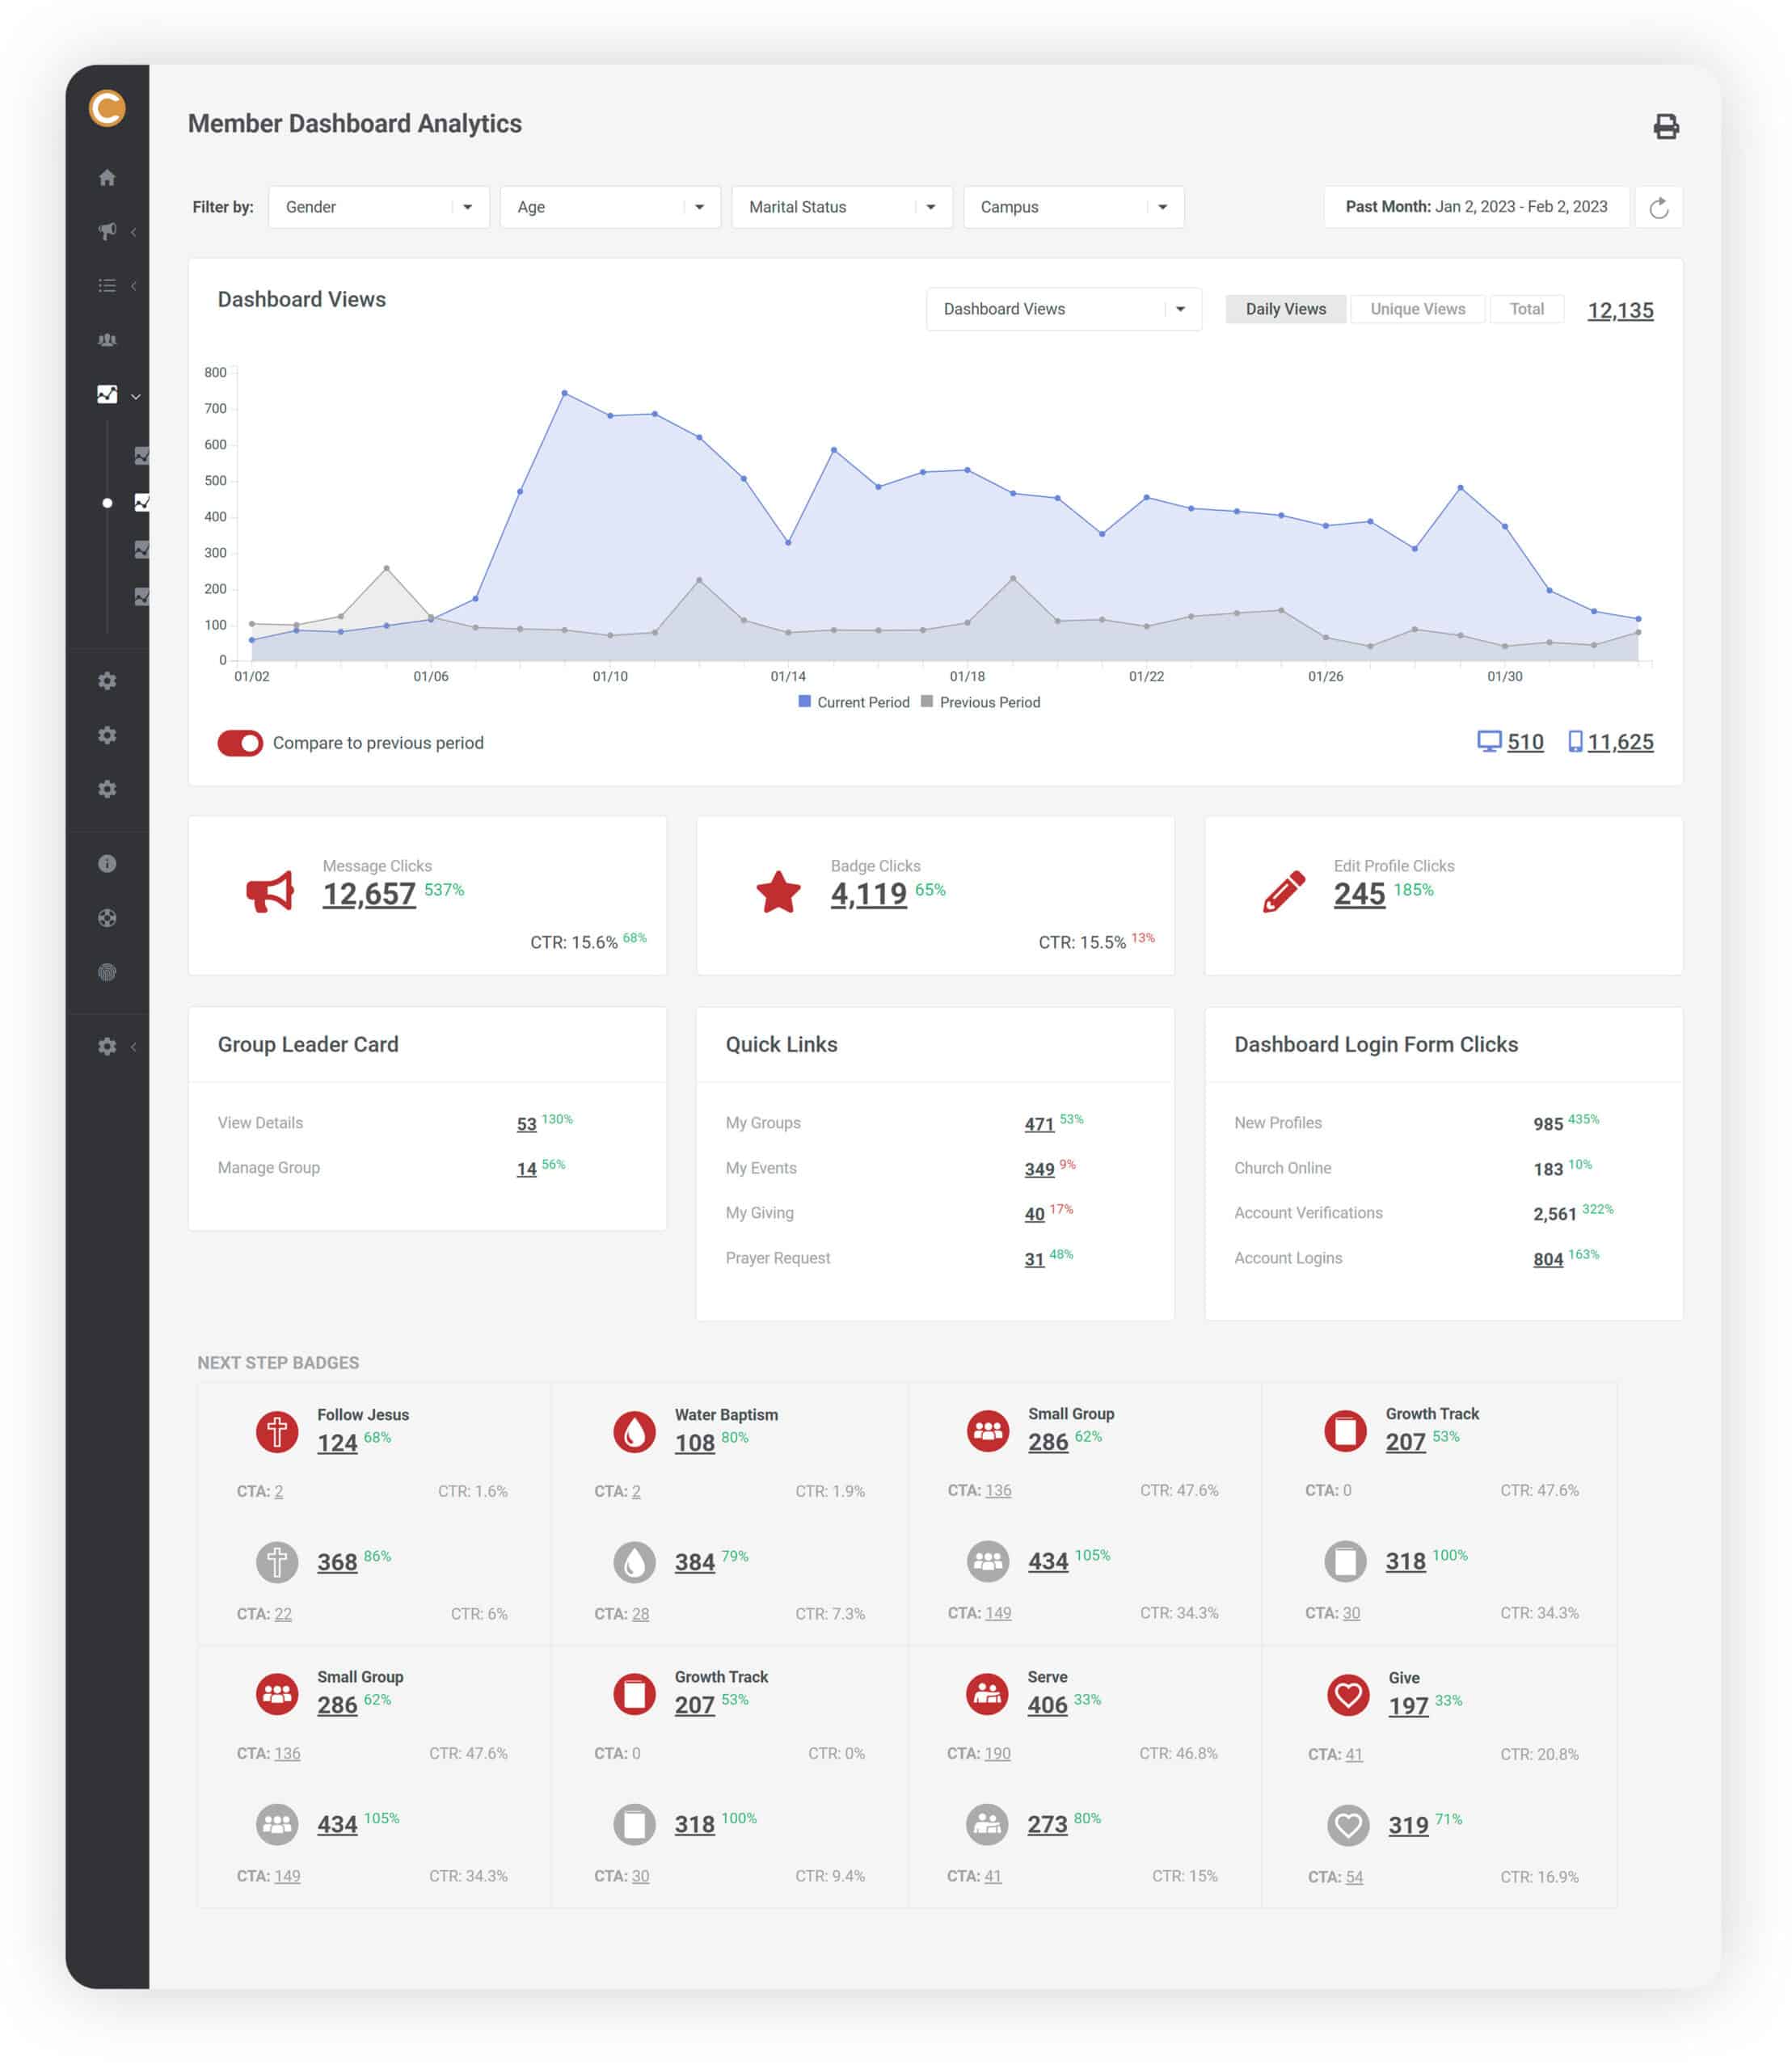Switch to Daily Views tab
1792x2069 pixels.
click(x=1285, y=309)
